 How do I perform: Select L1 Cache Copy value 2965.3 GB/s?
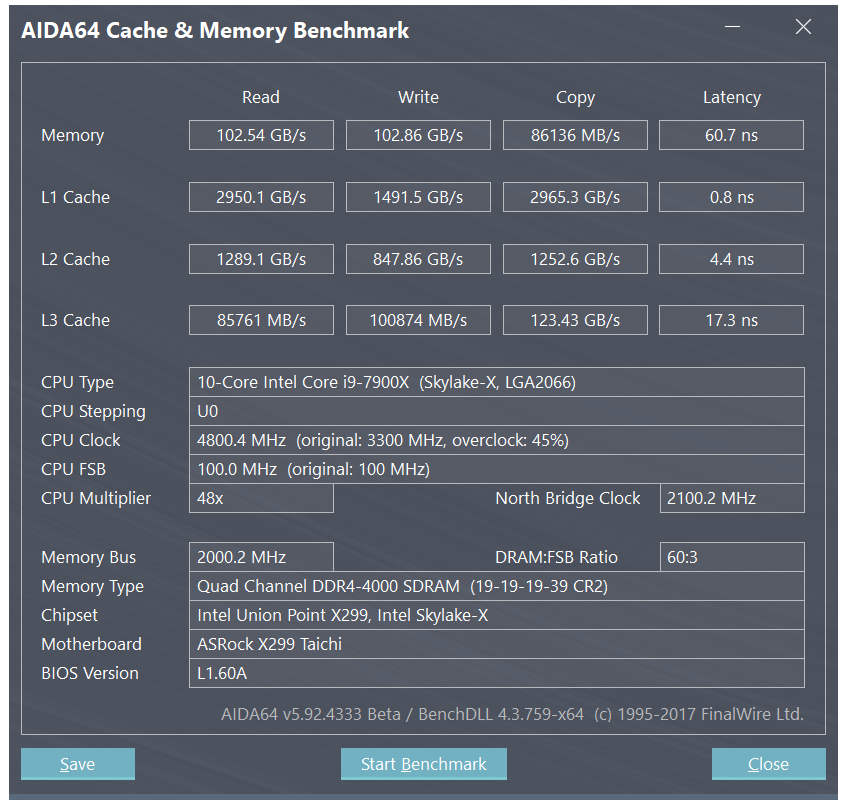575,197
